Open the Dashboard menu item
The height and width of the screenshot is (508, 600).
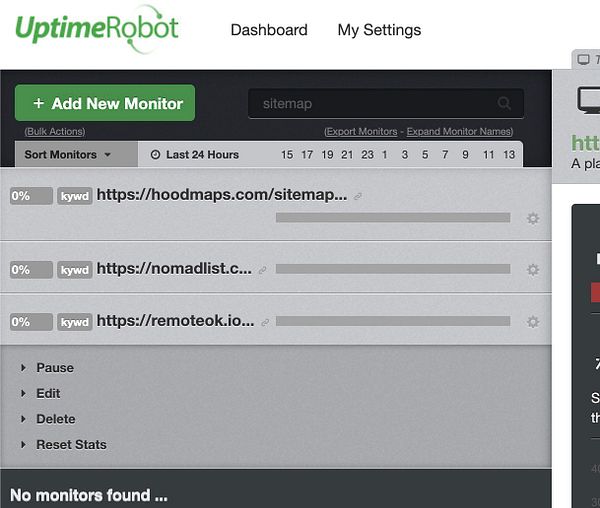pyautogui.click(x=269, y=30)
